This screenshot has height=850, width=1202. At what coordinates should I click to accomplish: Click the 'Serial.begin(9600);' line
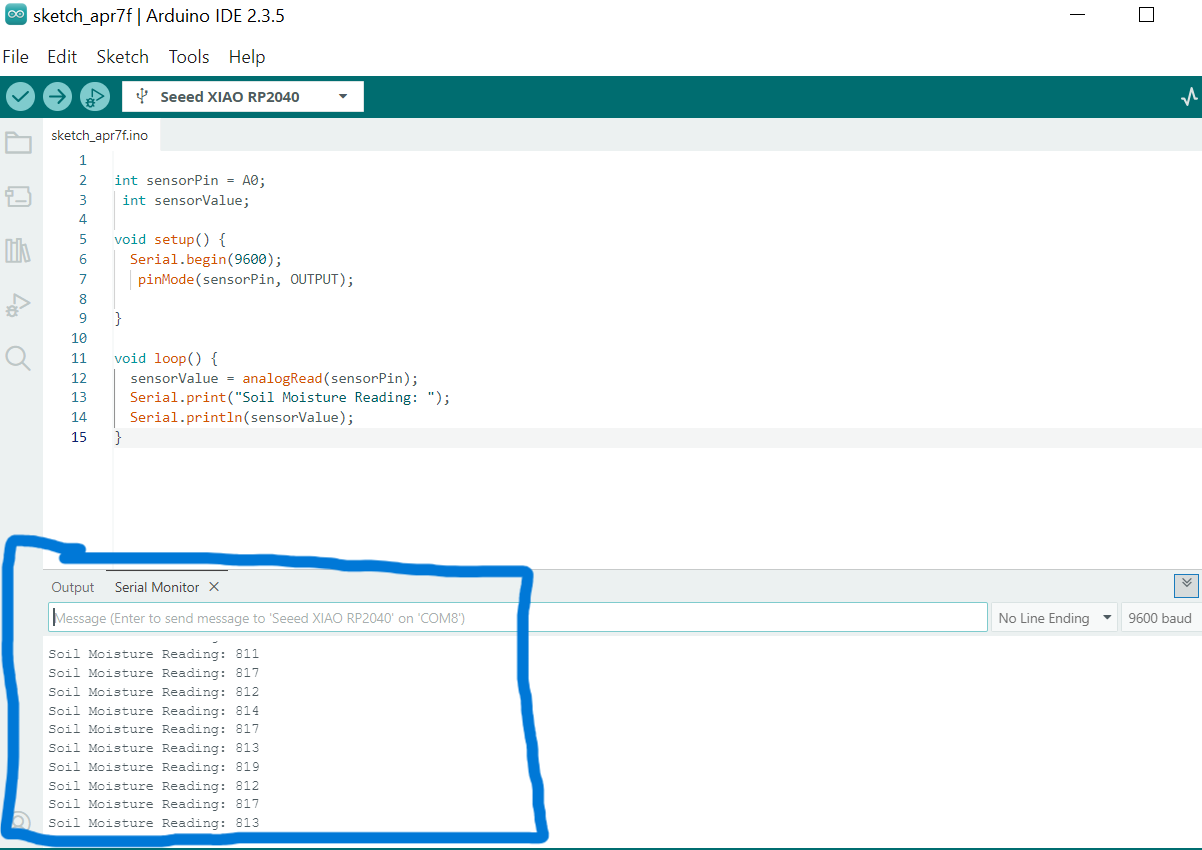pyautogui.click(x=206, y=259)
